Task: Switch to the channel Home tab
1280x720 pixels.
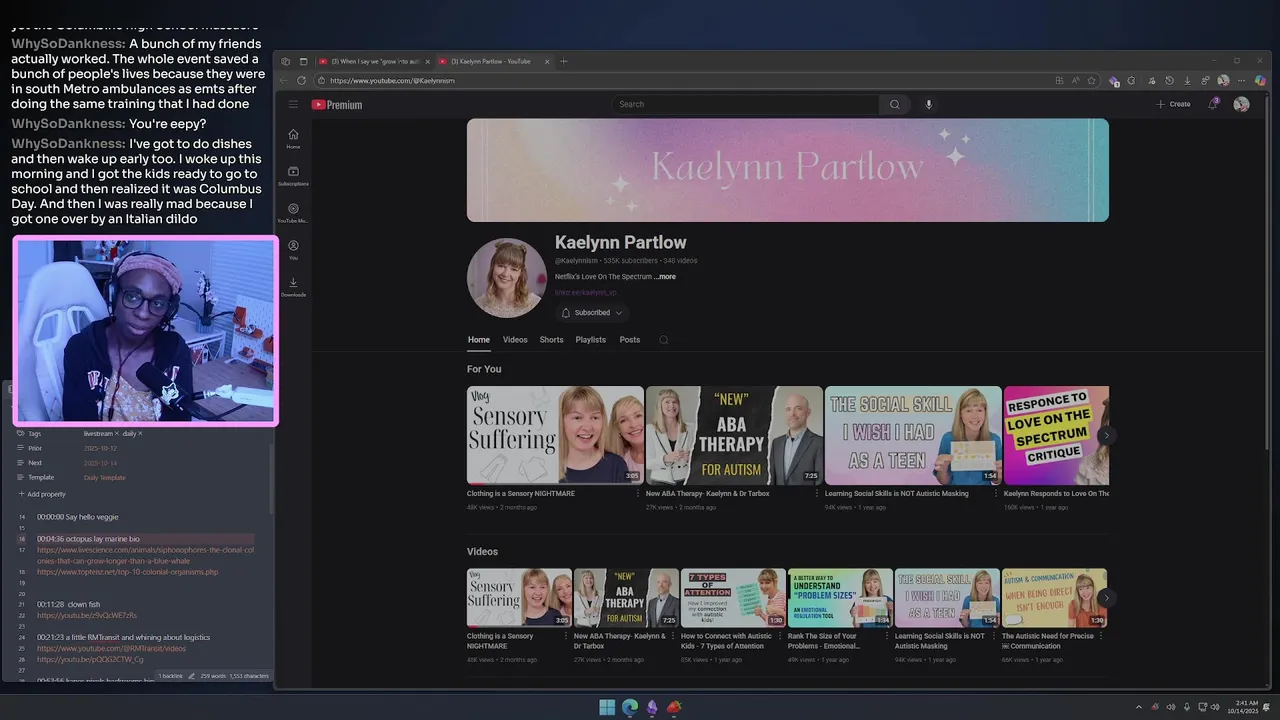Action: point(479,340)
